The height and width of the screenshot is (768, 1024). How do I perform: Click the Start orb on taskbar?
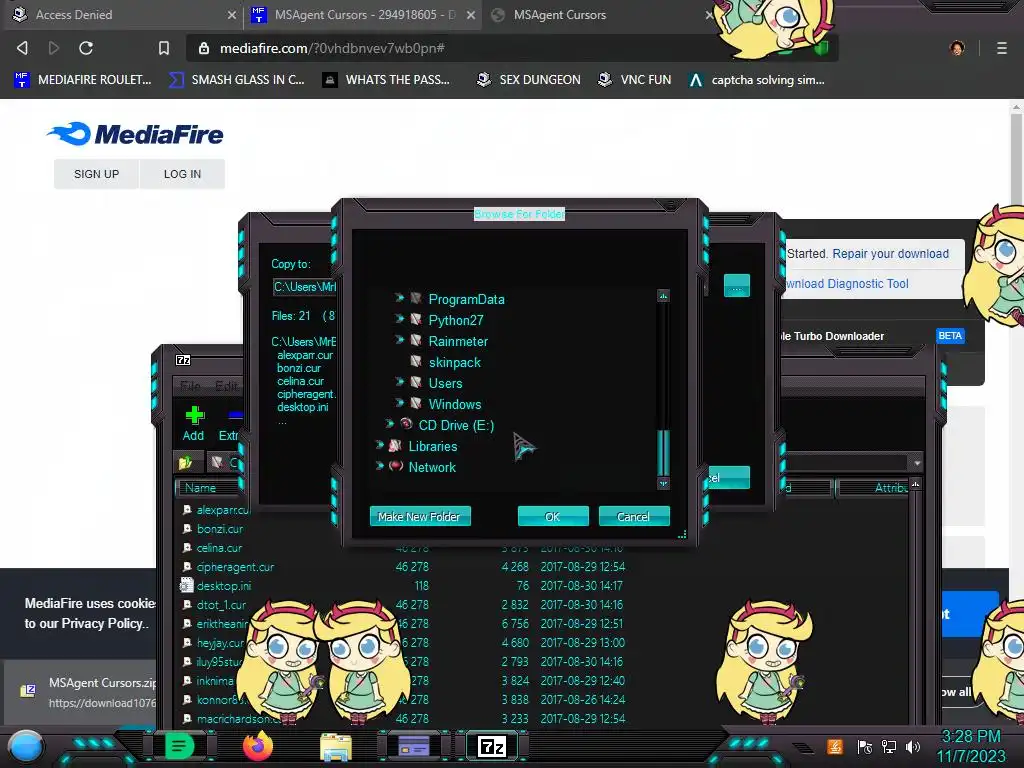click(25, 747)
